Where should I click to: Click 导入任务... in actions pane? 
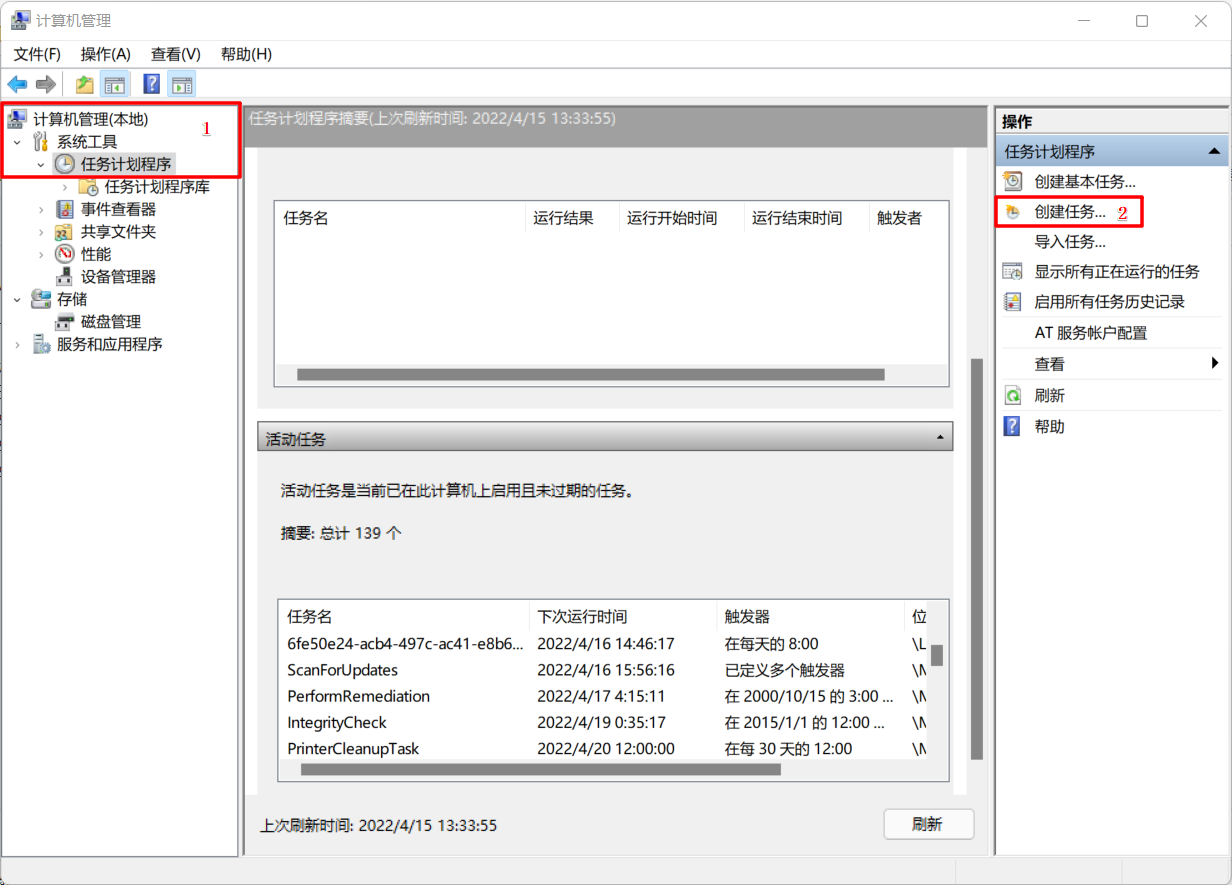[1069, 242]
